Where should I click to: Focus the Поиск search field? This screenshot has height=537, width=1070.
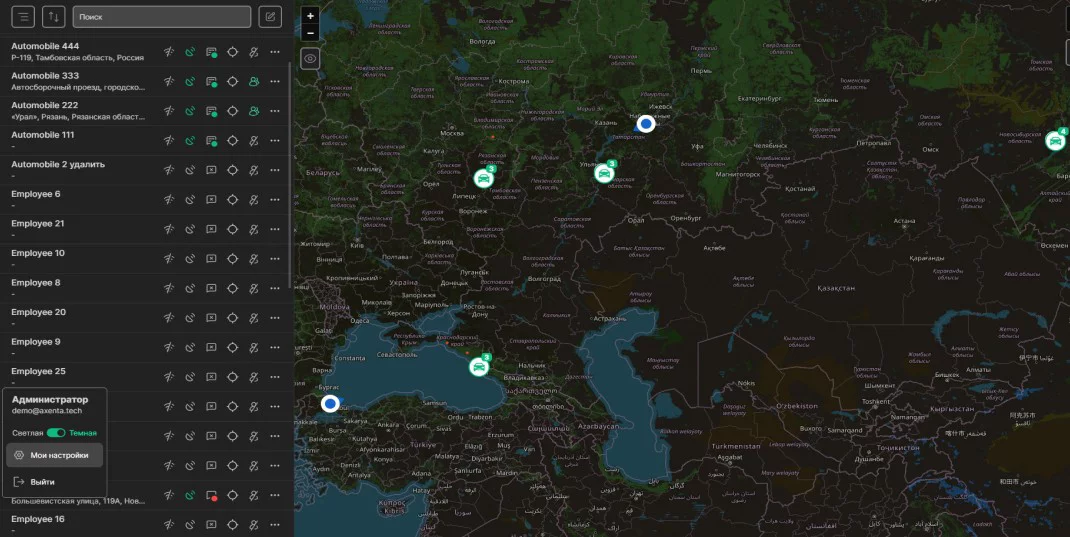coord(162,17)
